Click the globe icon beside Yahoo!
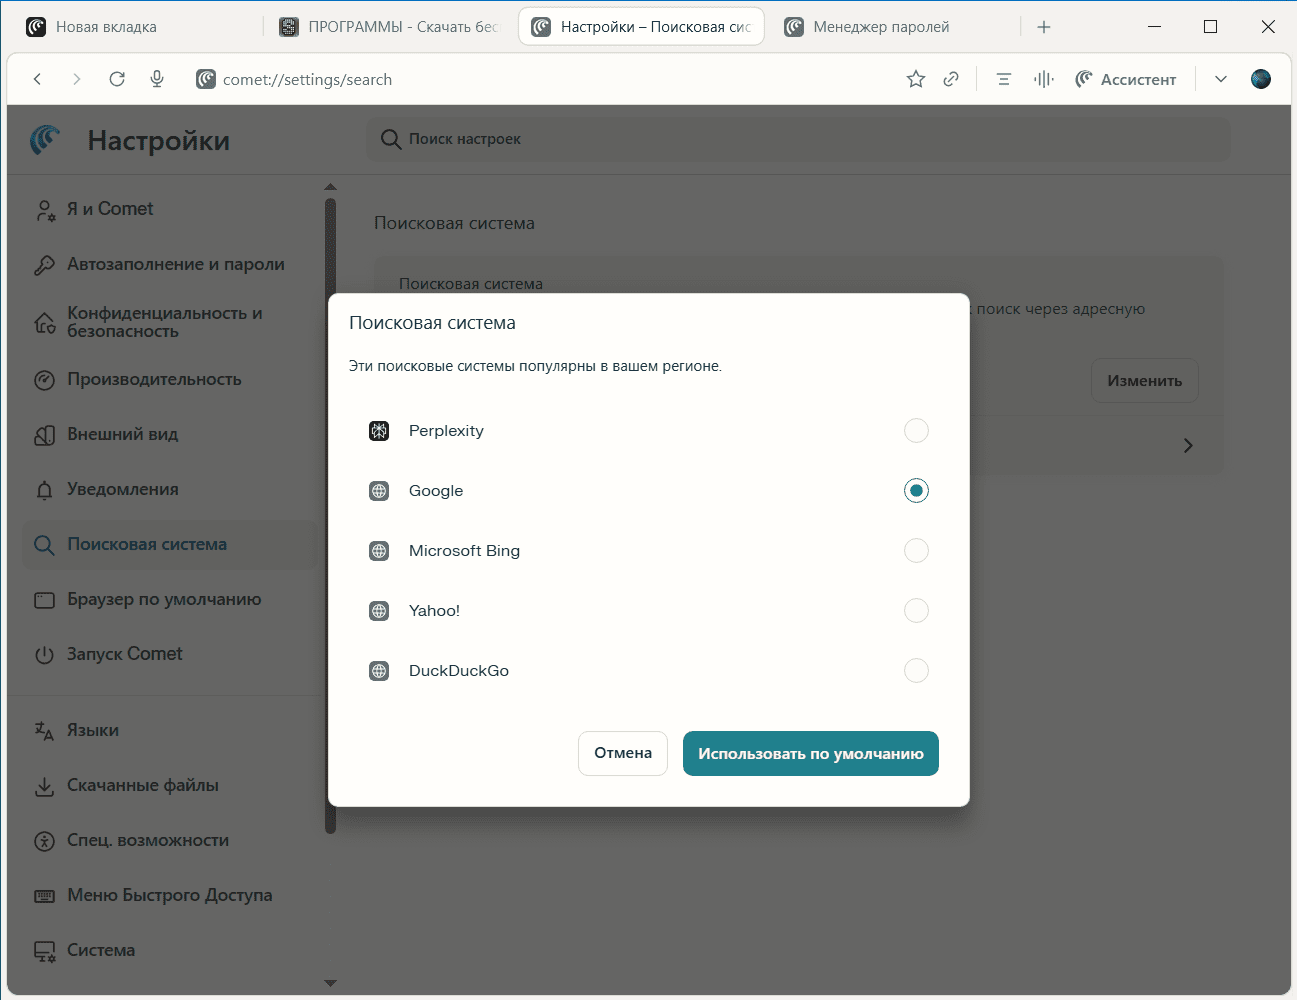The image size is (1297, 1000). tap(379, 611)
